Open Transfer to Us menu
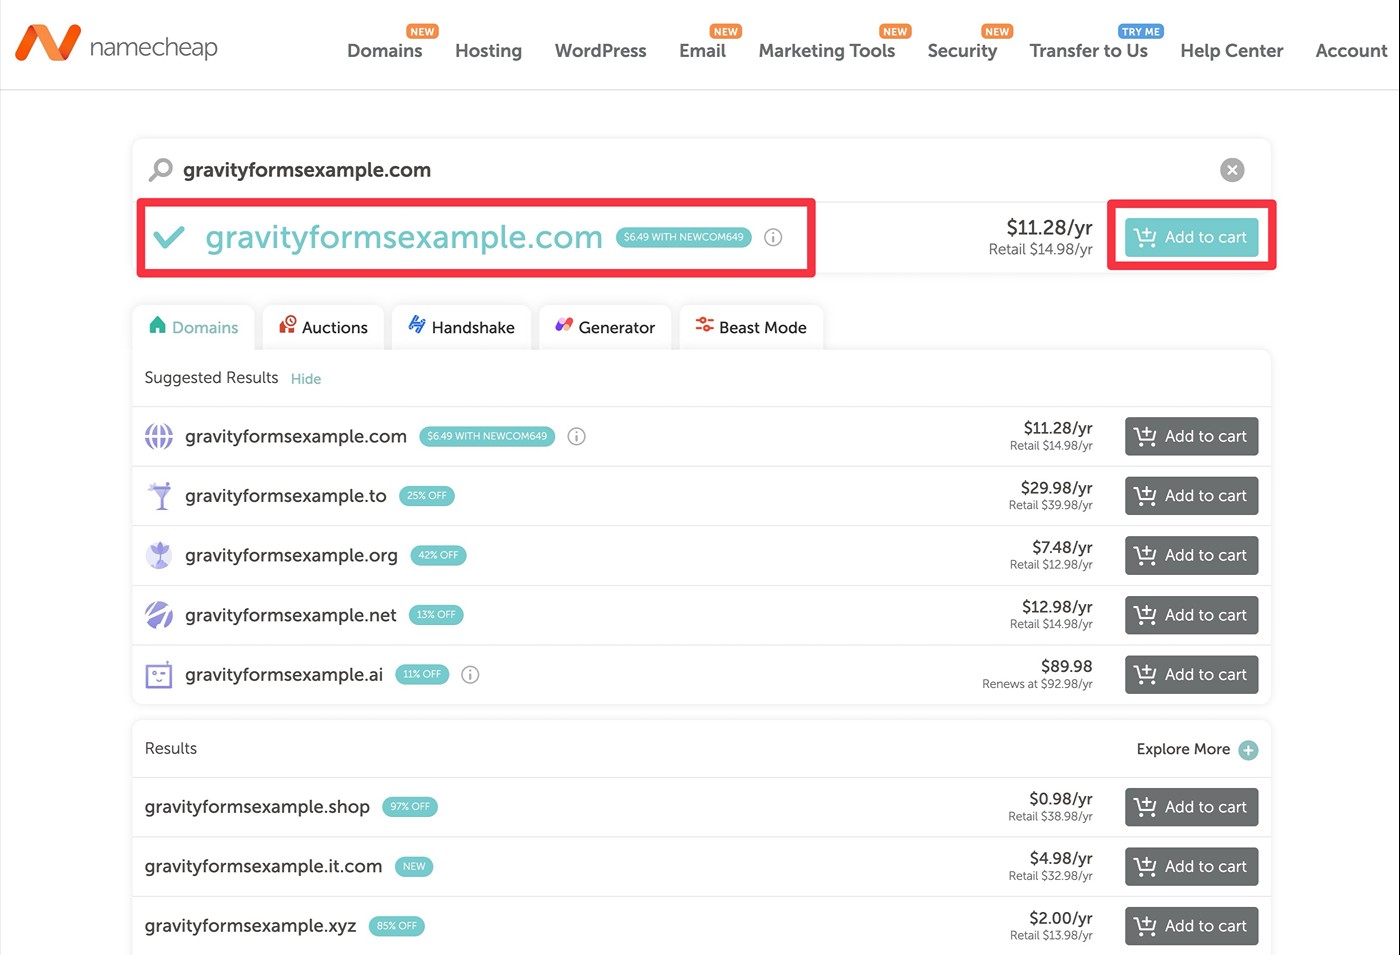Image resolution: width=1400 pixels, height=955 pixels. tap(1089, 50)
